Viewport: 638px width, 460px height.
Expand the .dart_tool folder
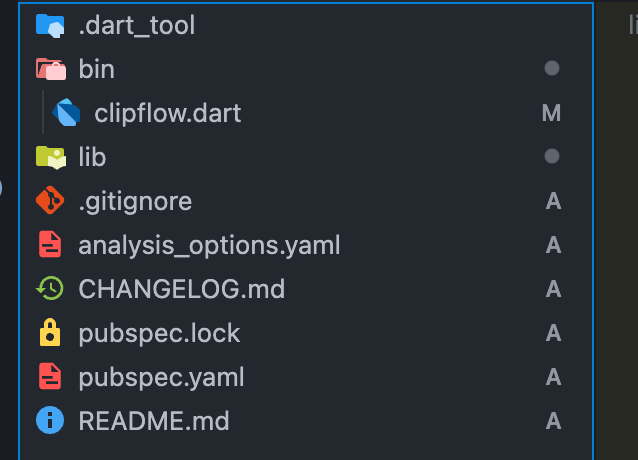tap(136, 25)
